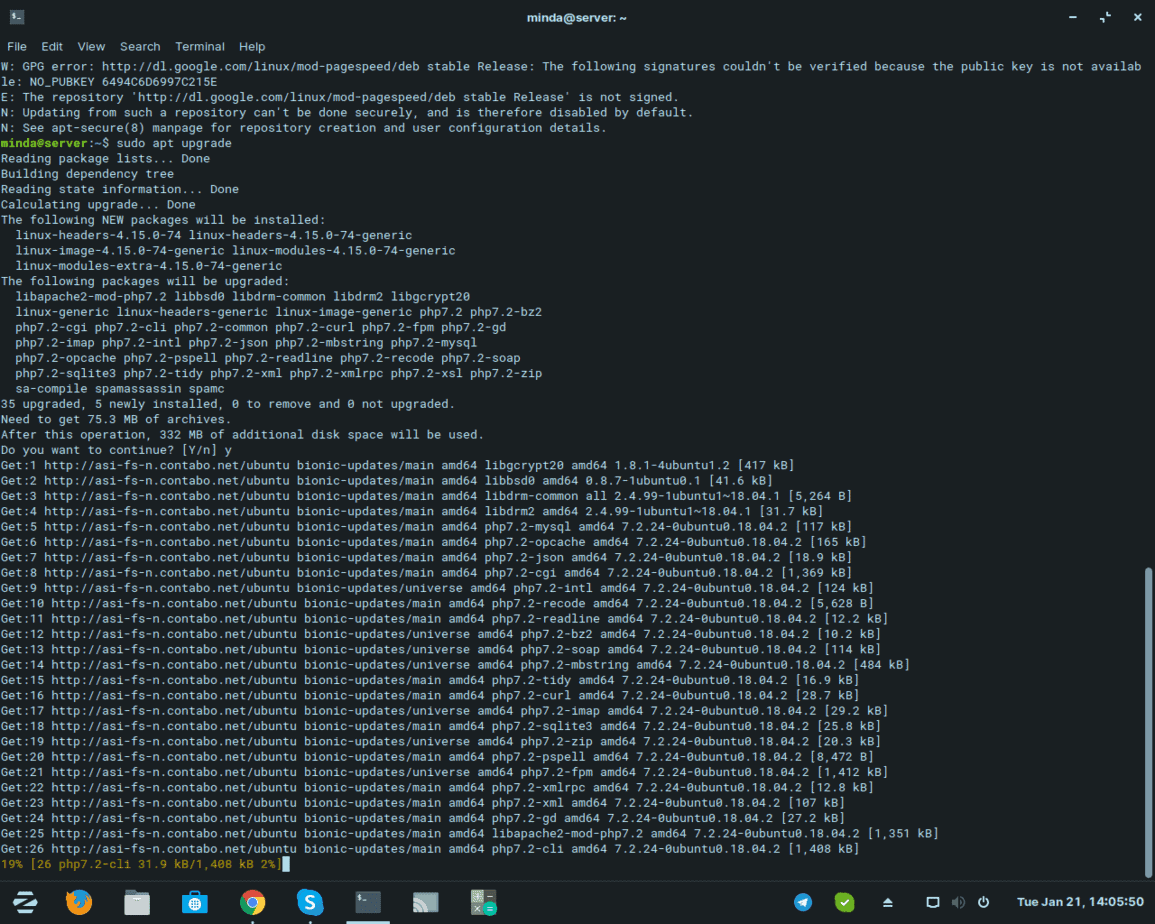The width and height of the screenshot is (1155, 924).
Task: Open the Telegram tray icon
Action: (x=803, y=902)
